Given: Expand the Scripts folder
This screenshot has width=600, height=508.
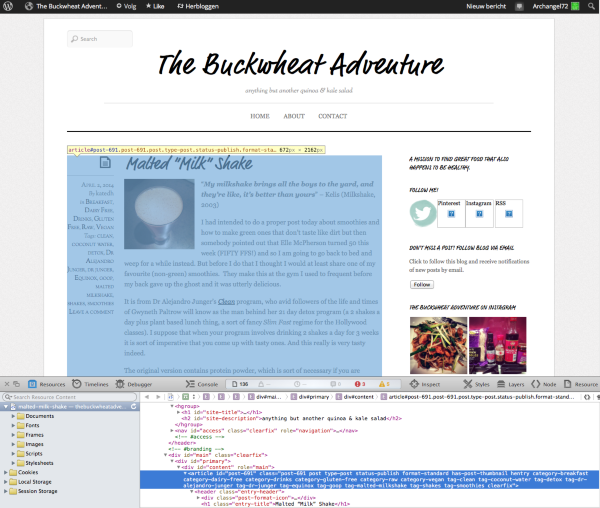Looking at the screenshot, I should click(13, 453).
